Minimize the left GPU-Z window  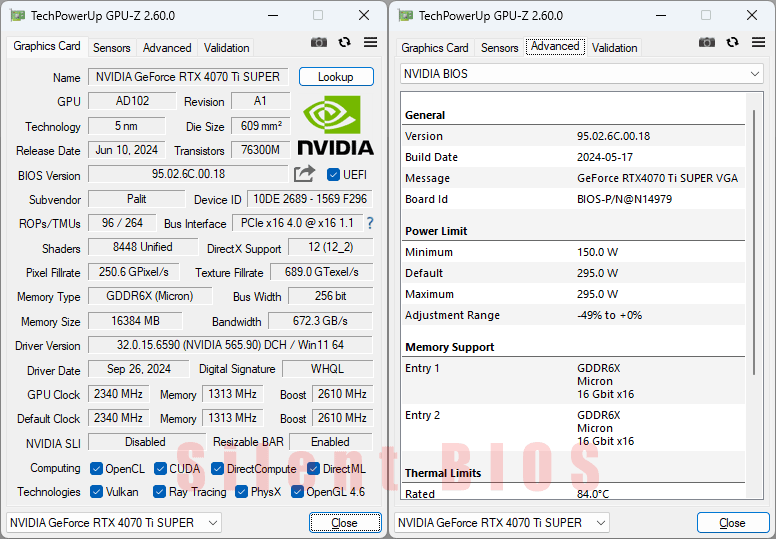[273, 16]
